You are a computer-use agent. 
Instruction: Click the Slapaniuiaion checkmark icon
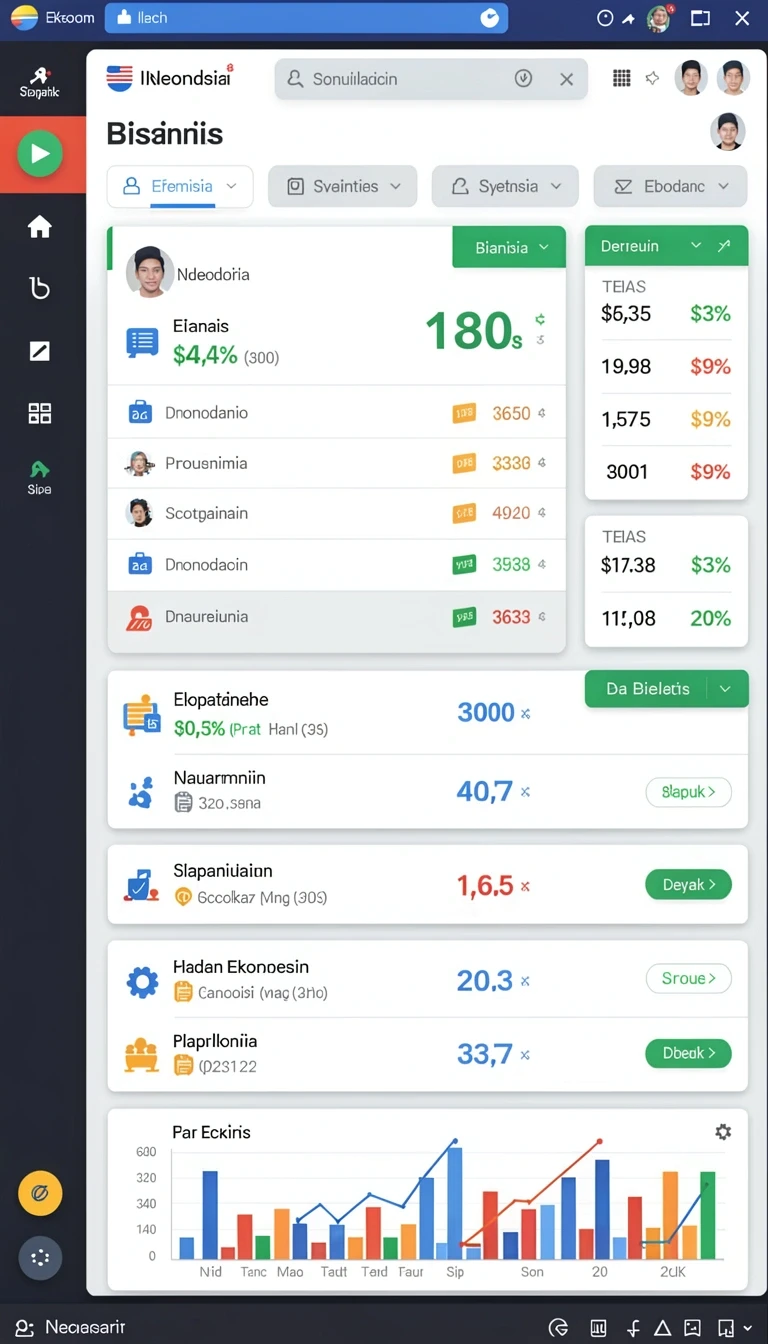(x=141, y=884)
